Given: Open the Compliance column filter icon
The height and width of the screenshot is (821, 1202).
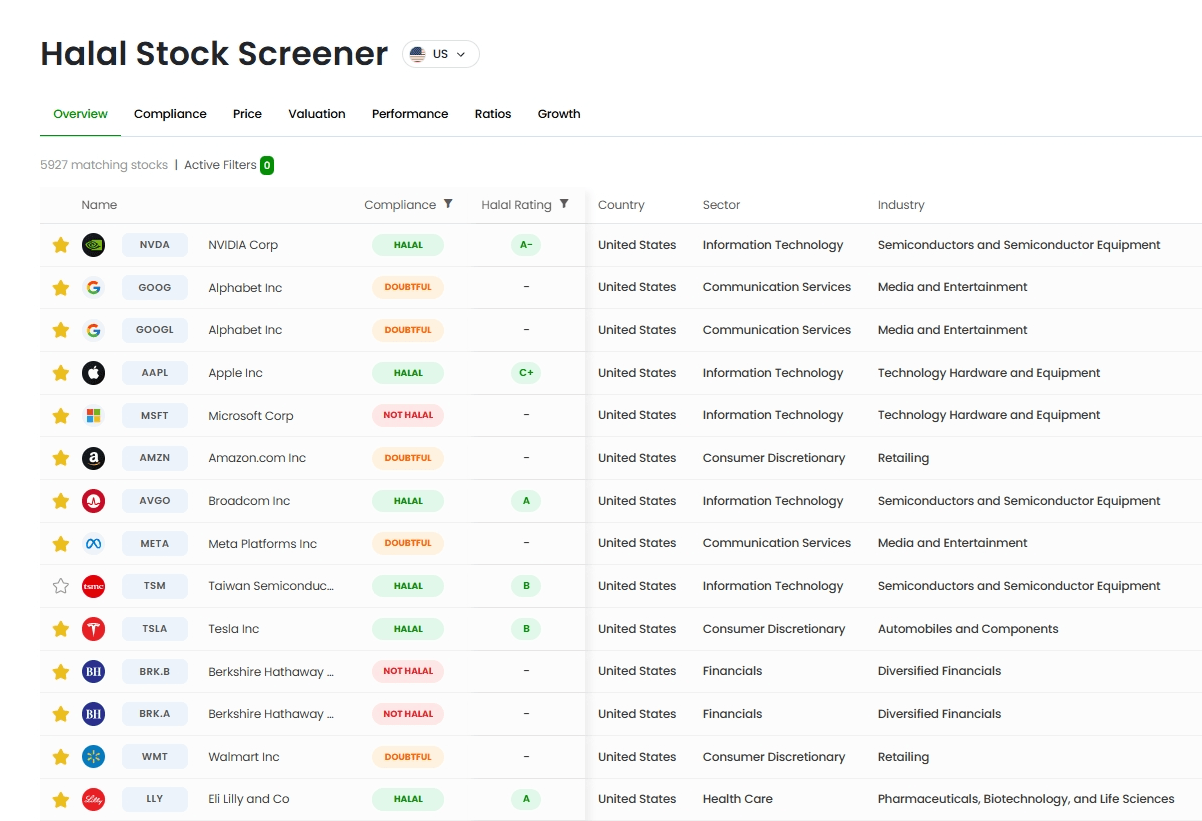Looking at the screenshot, I should [448, 204].
